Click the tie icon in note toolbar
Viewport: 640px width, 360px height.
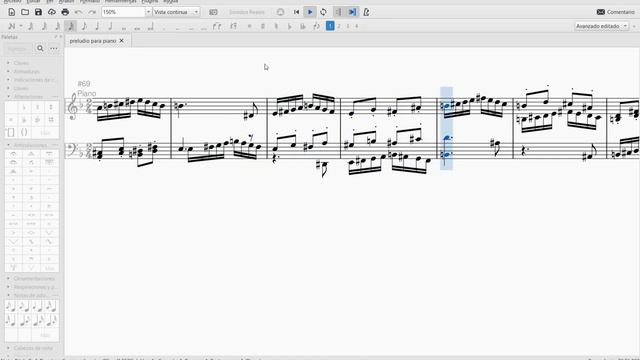click(x=217, y=26)
